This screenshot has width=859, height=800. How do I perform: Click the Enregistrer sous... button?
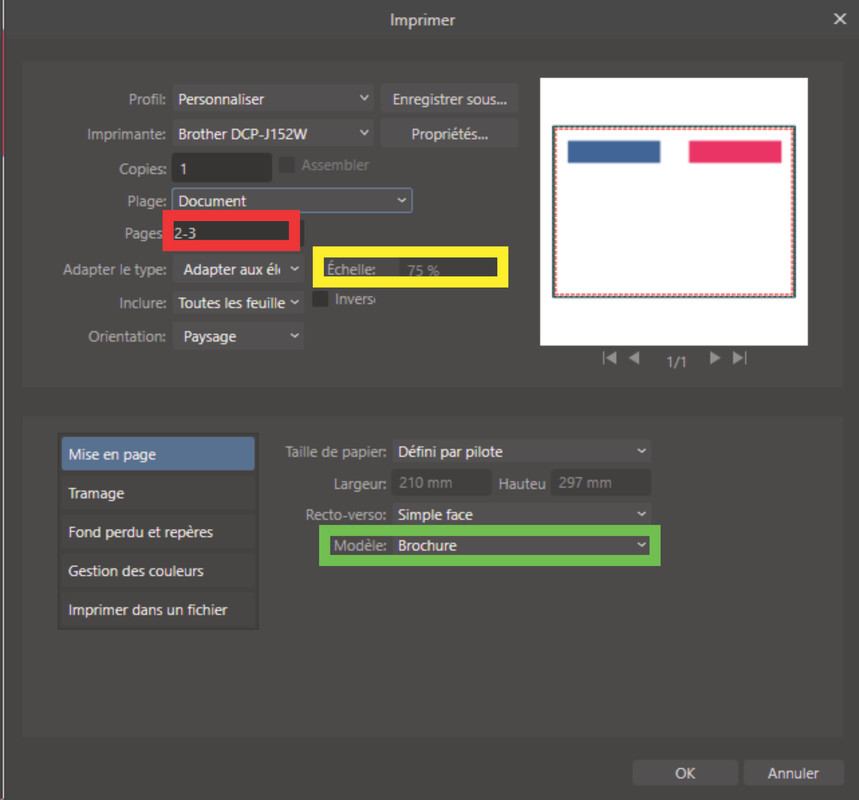click(449, 99)
